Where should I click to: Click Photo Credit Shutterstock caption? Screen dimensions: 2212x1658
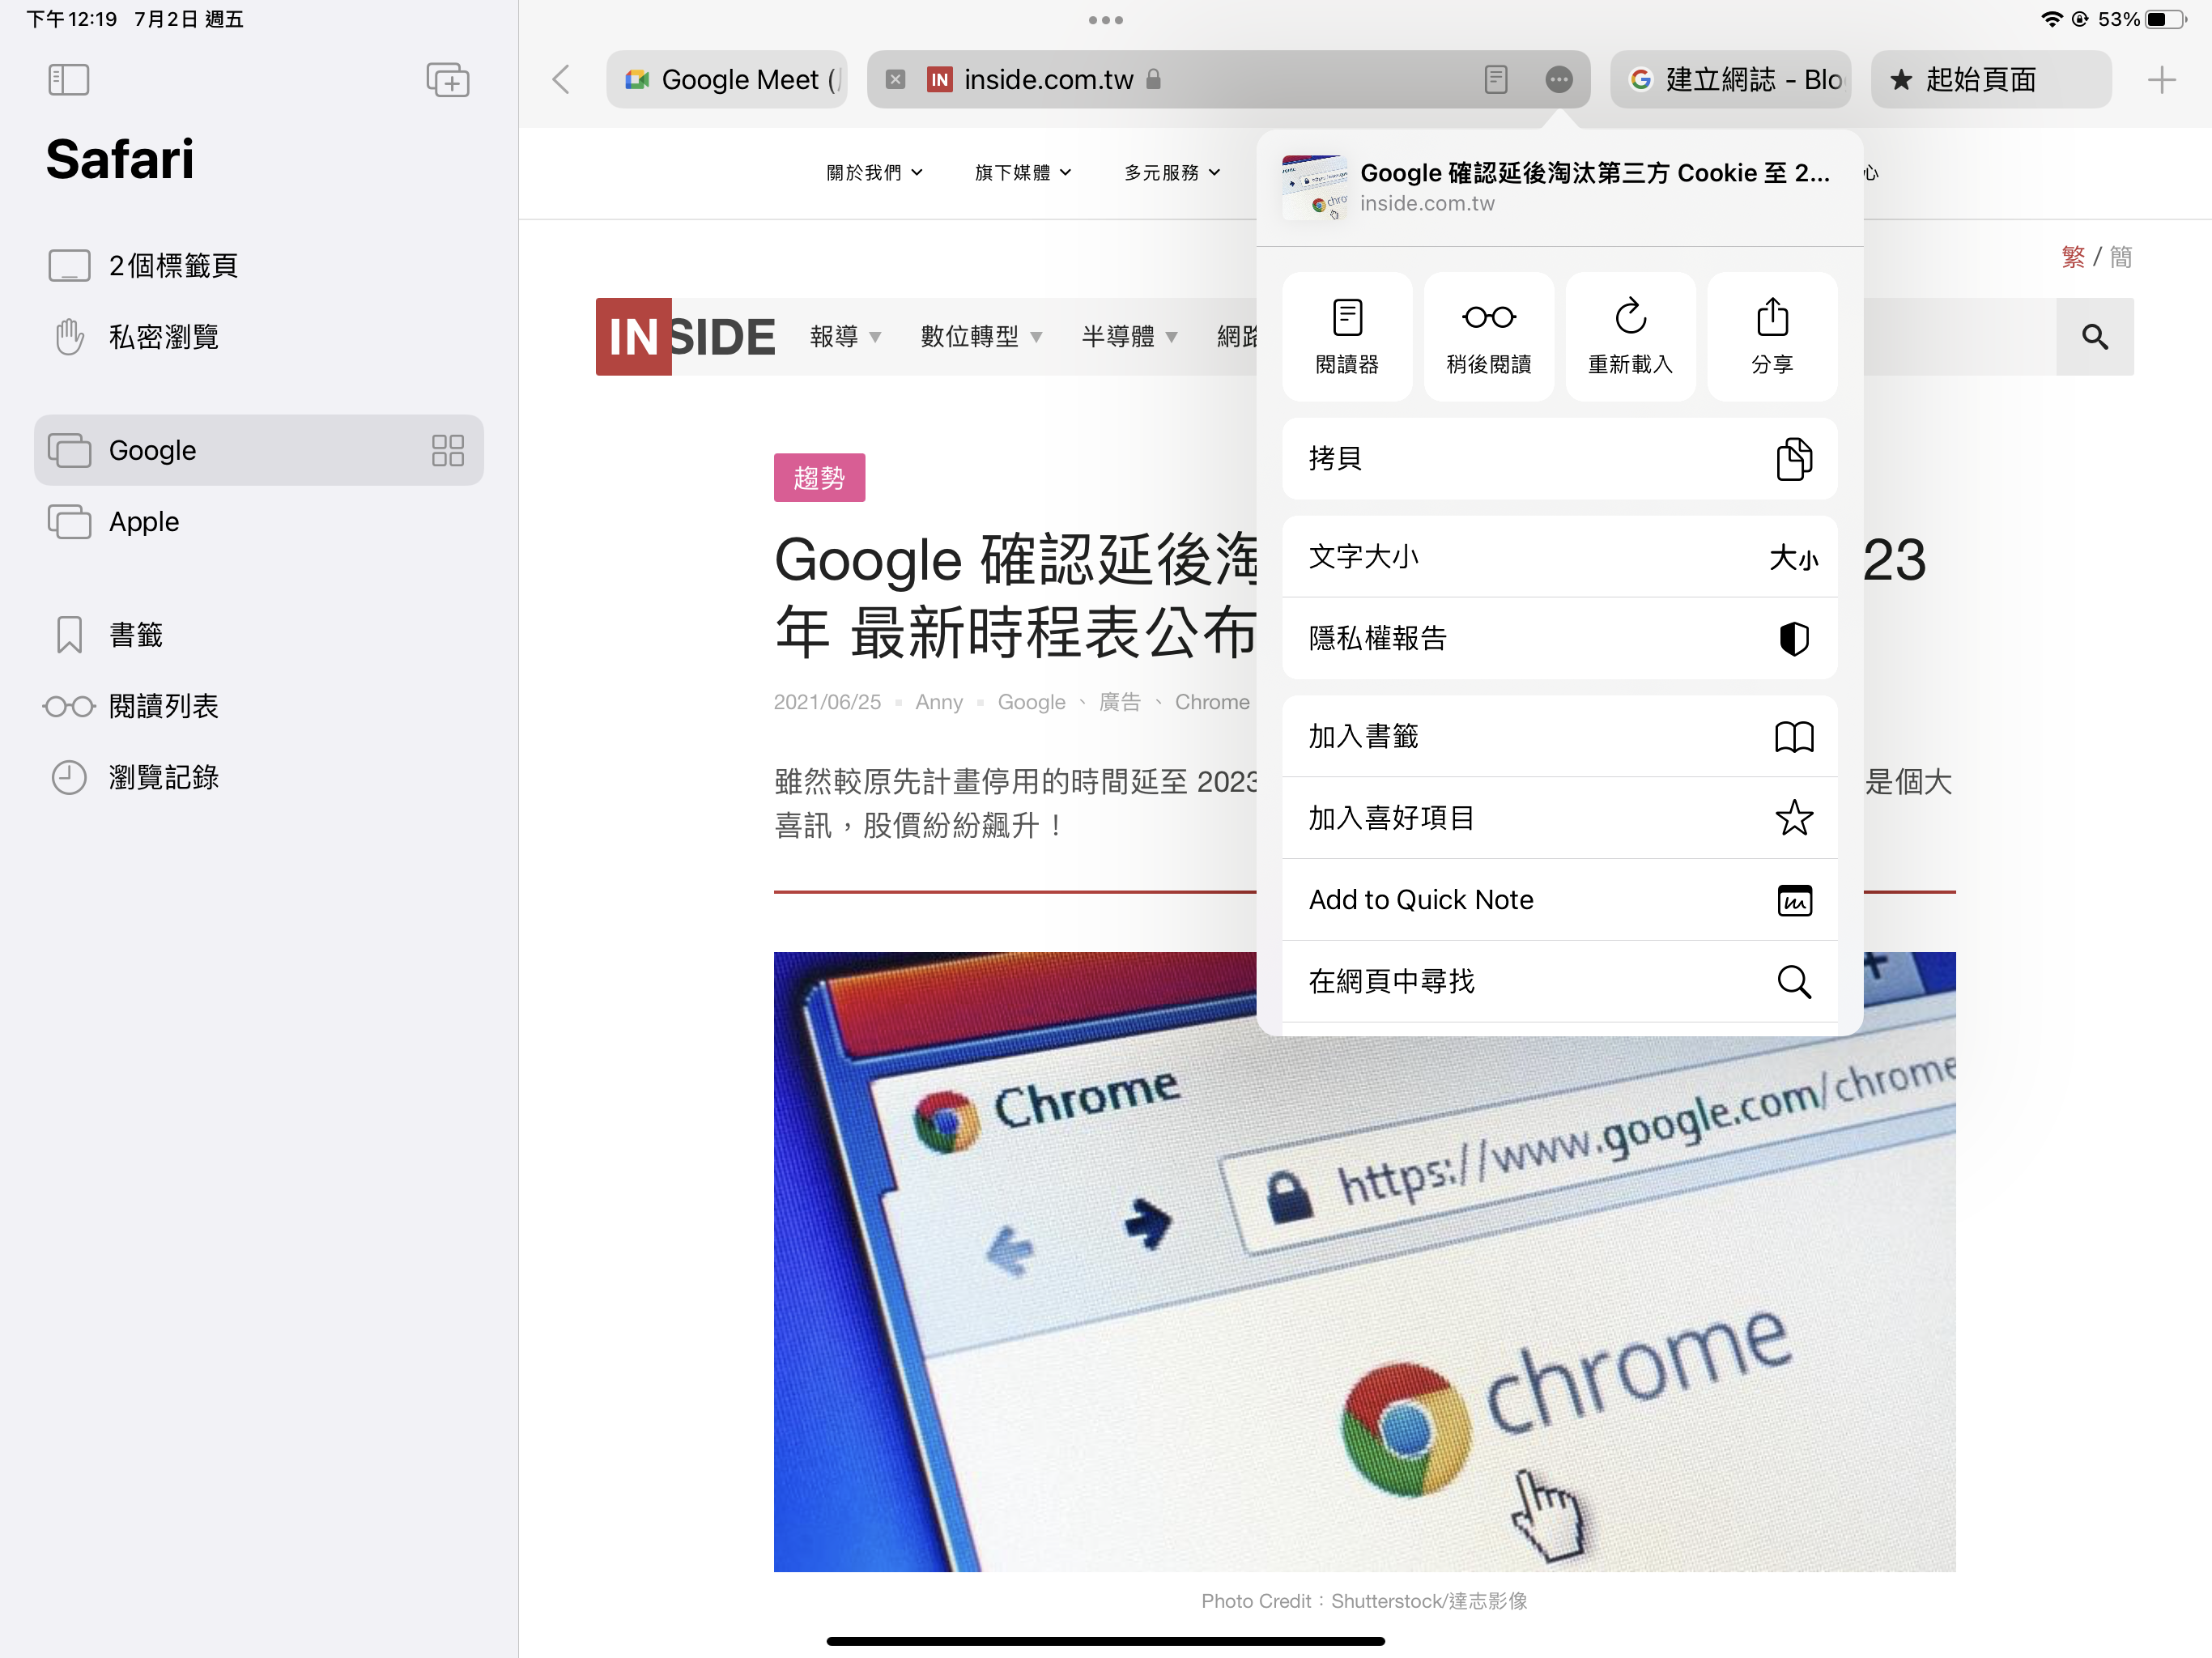click(1364, 1601)
